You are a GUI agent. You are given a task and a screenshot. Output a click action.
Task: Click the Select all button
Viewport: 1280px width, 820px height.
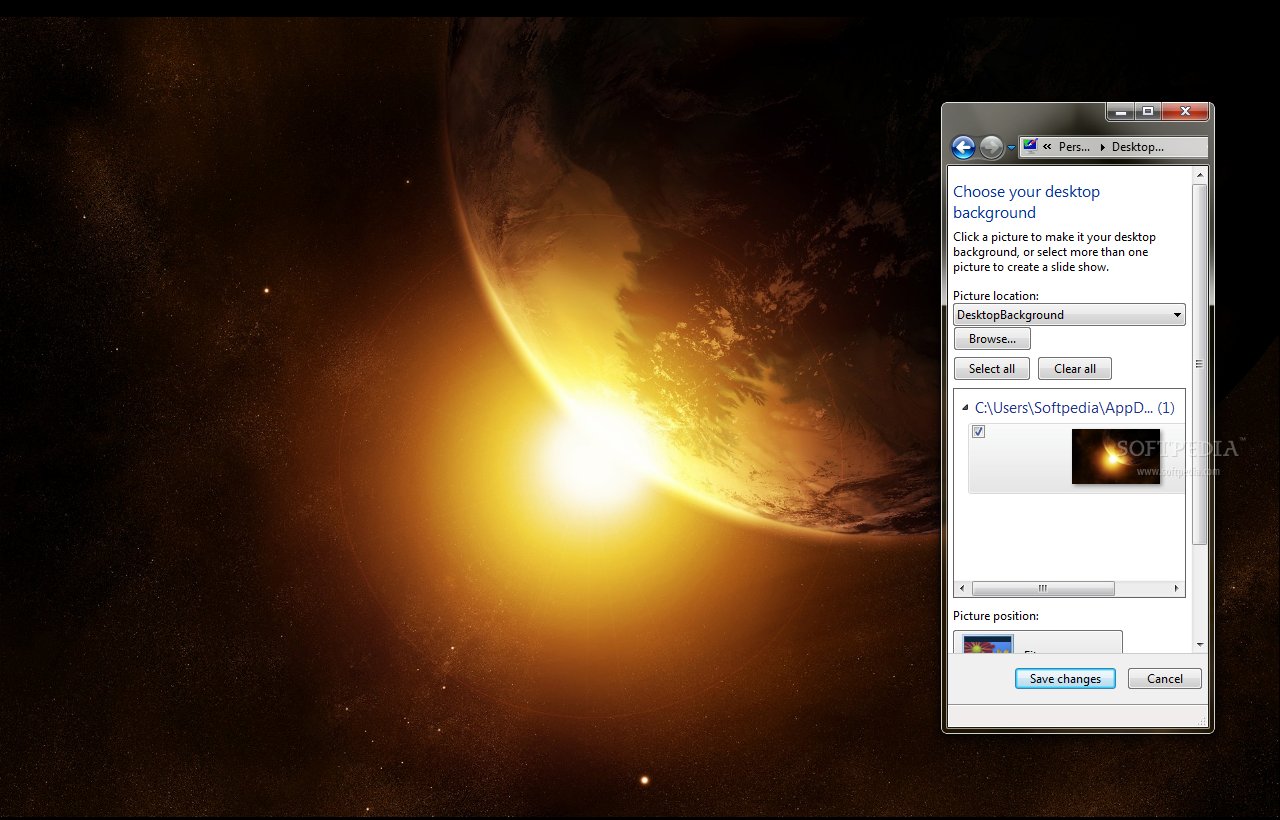[x=992, y=369]
